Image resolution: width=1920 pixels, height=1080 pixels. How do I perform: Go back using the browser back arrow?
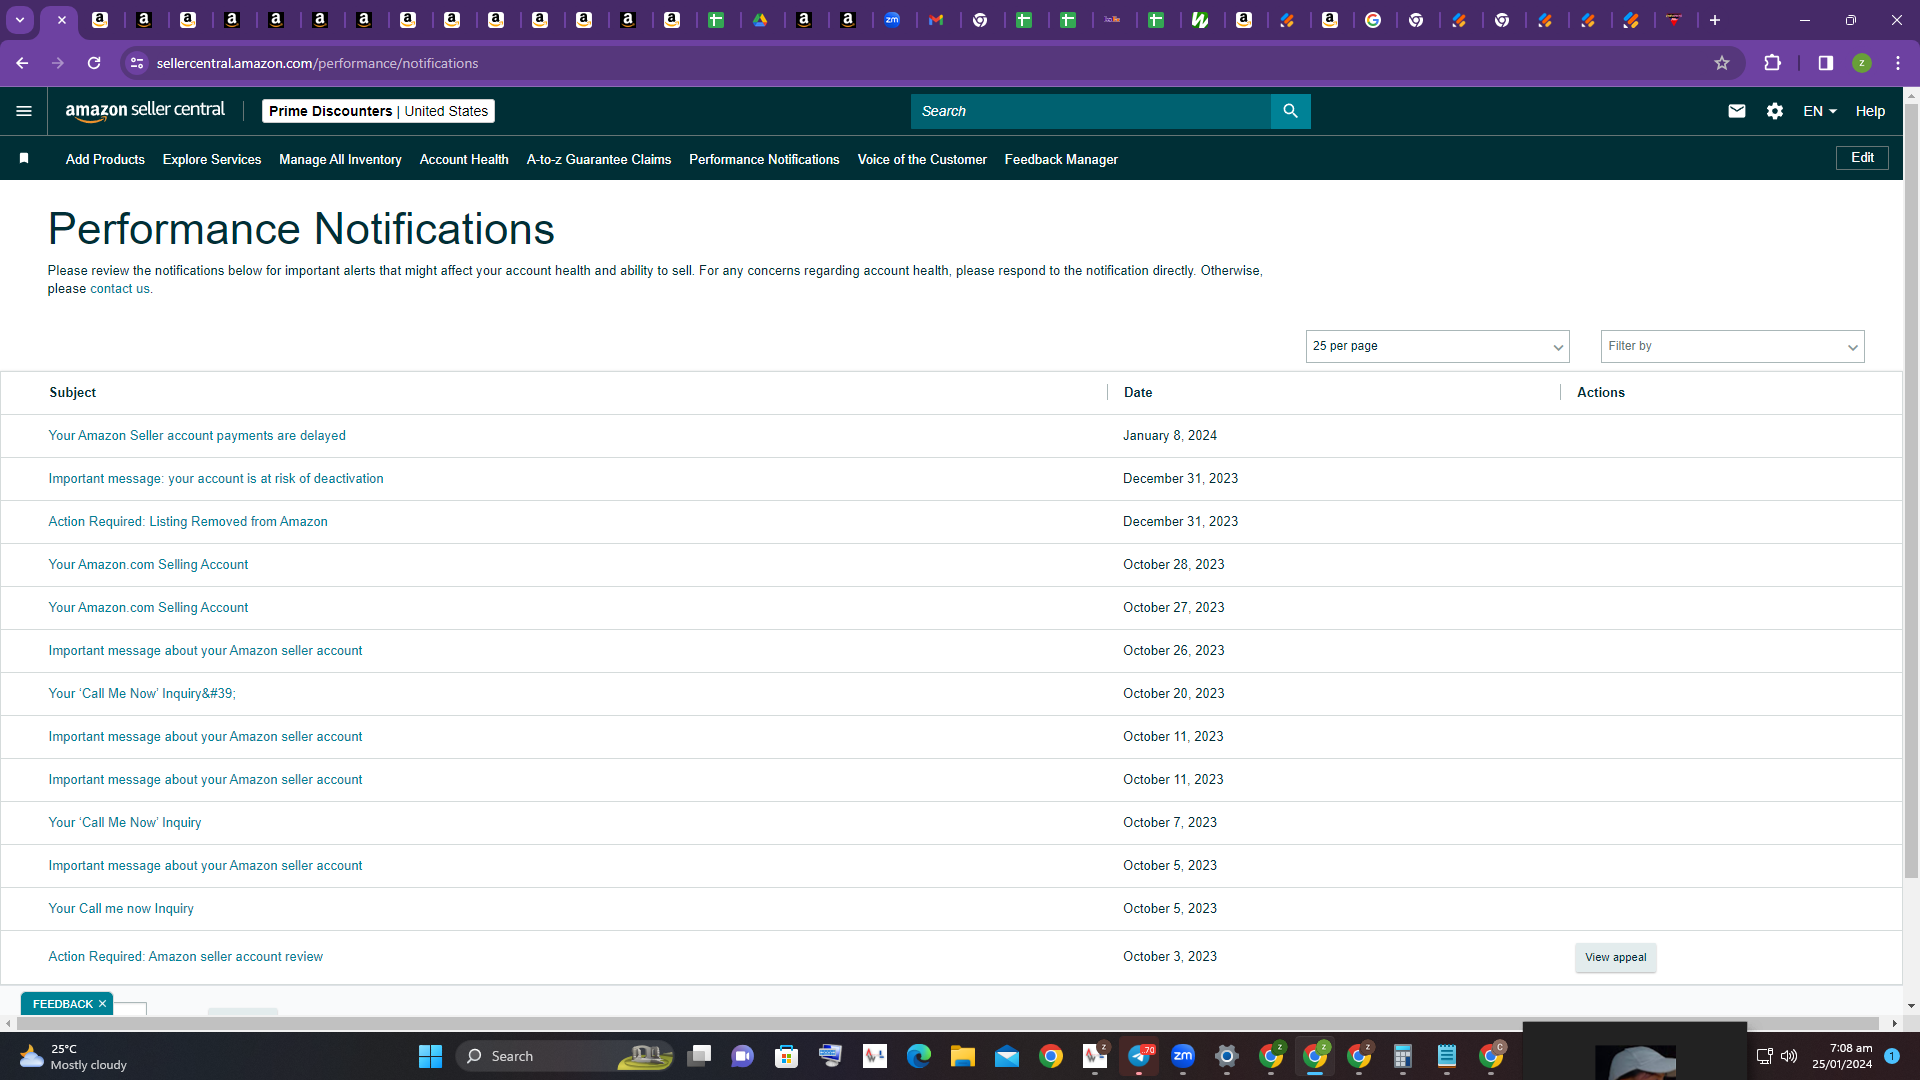[22, 63]
